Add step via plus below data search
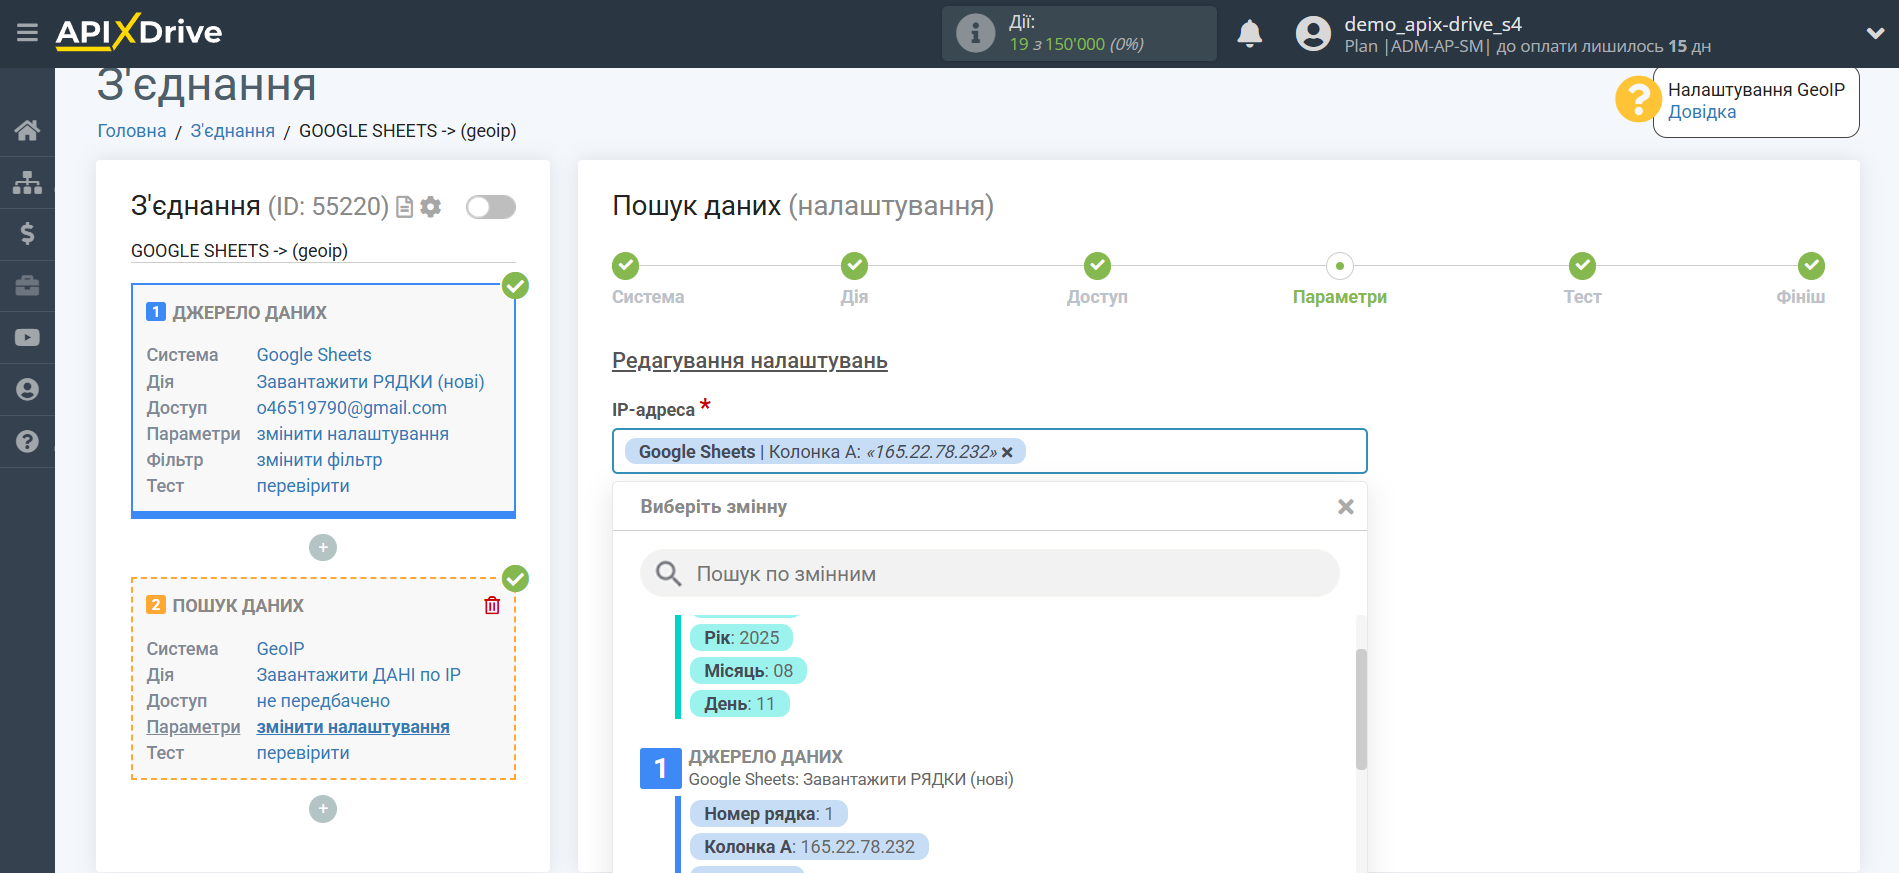Viewport: 1899px width, 873px height. click(x=323, y=809)
